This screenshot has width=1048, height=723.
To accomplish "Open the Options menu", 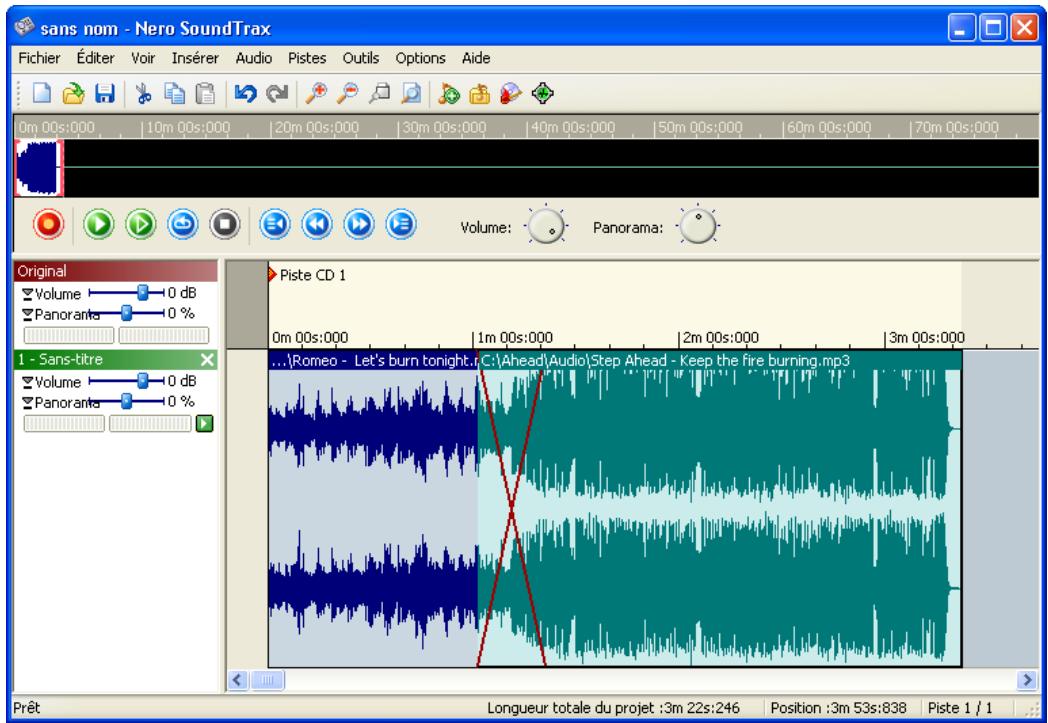I will [420, 58].
